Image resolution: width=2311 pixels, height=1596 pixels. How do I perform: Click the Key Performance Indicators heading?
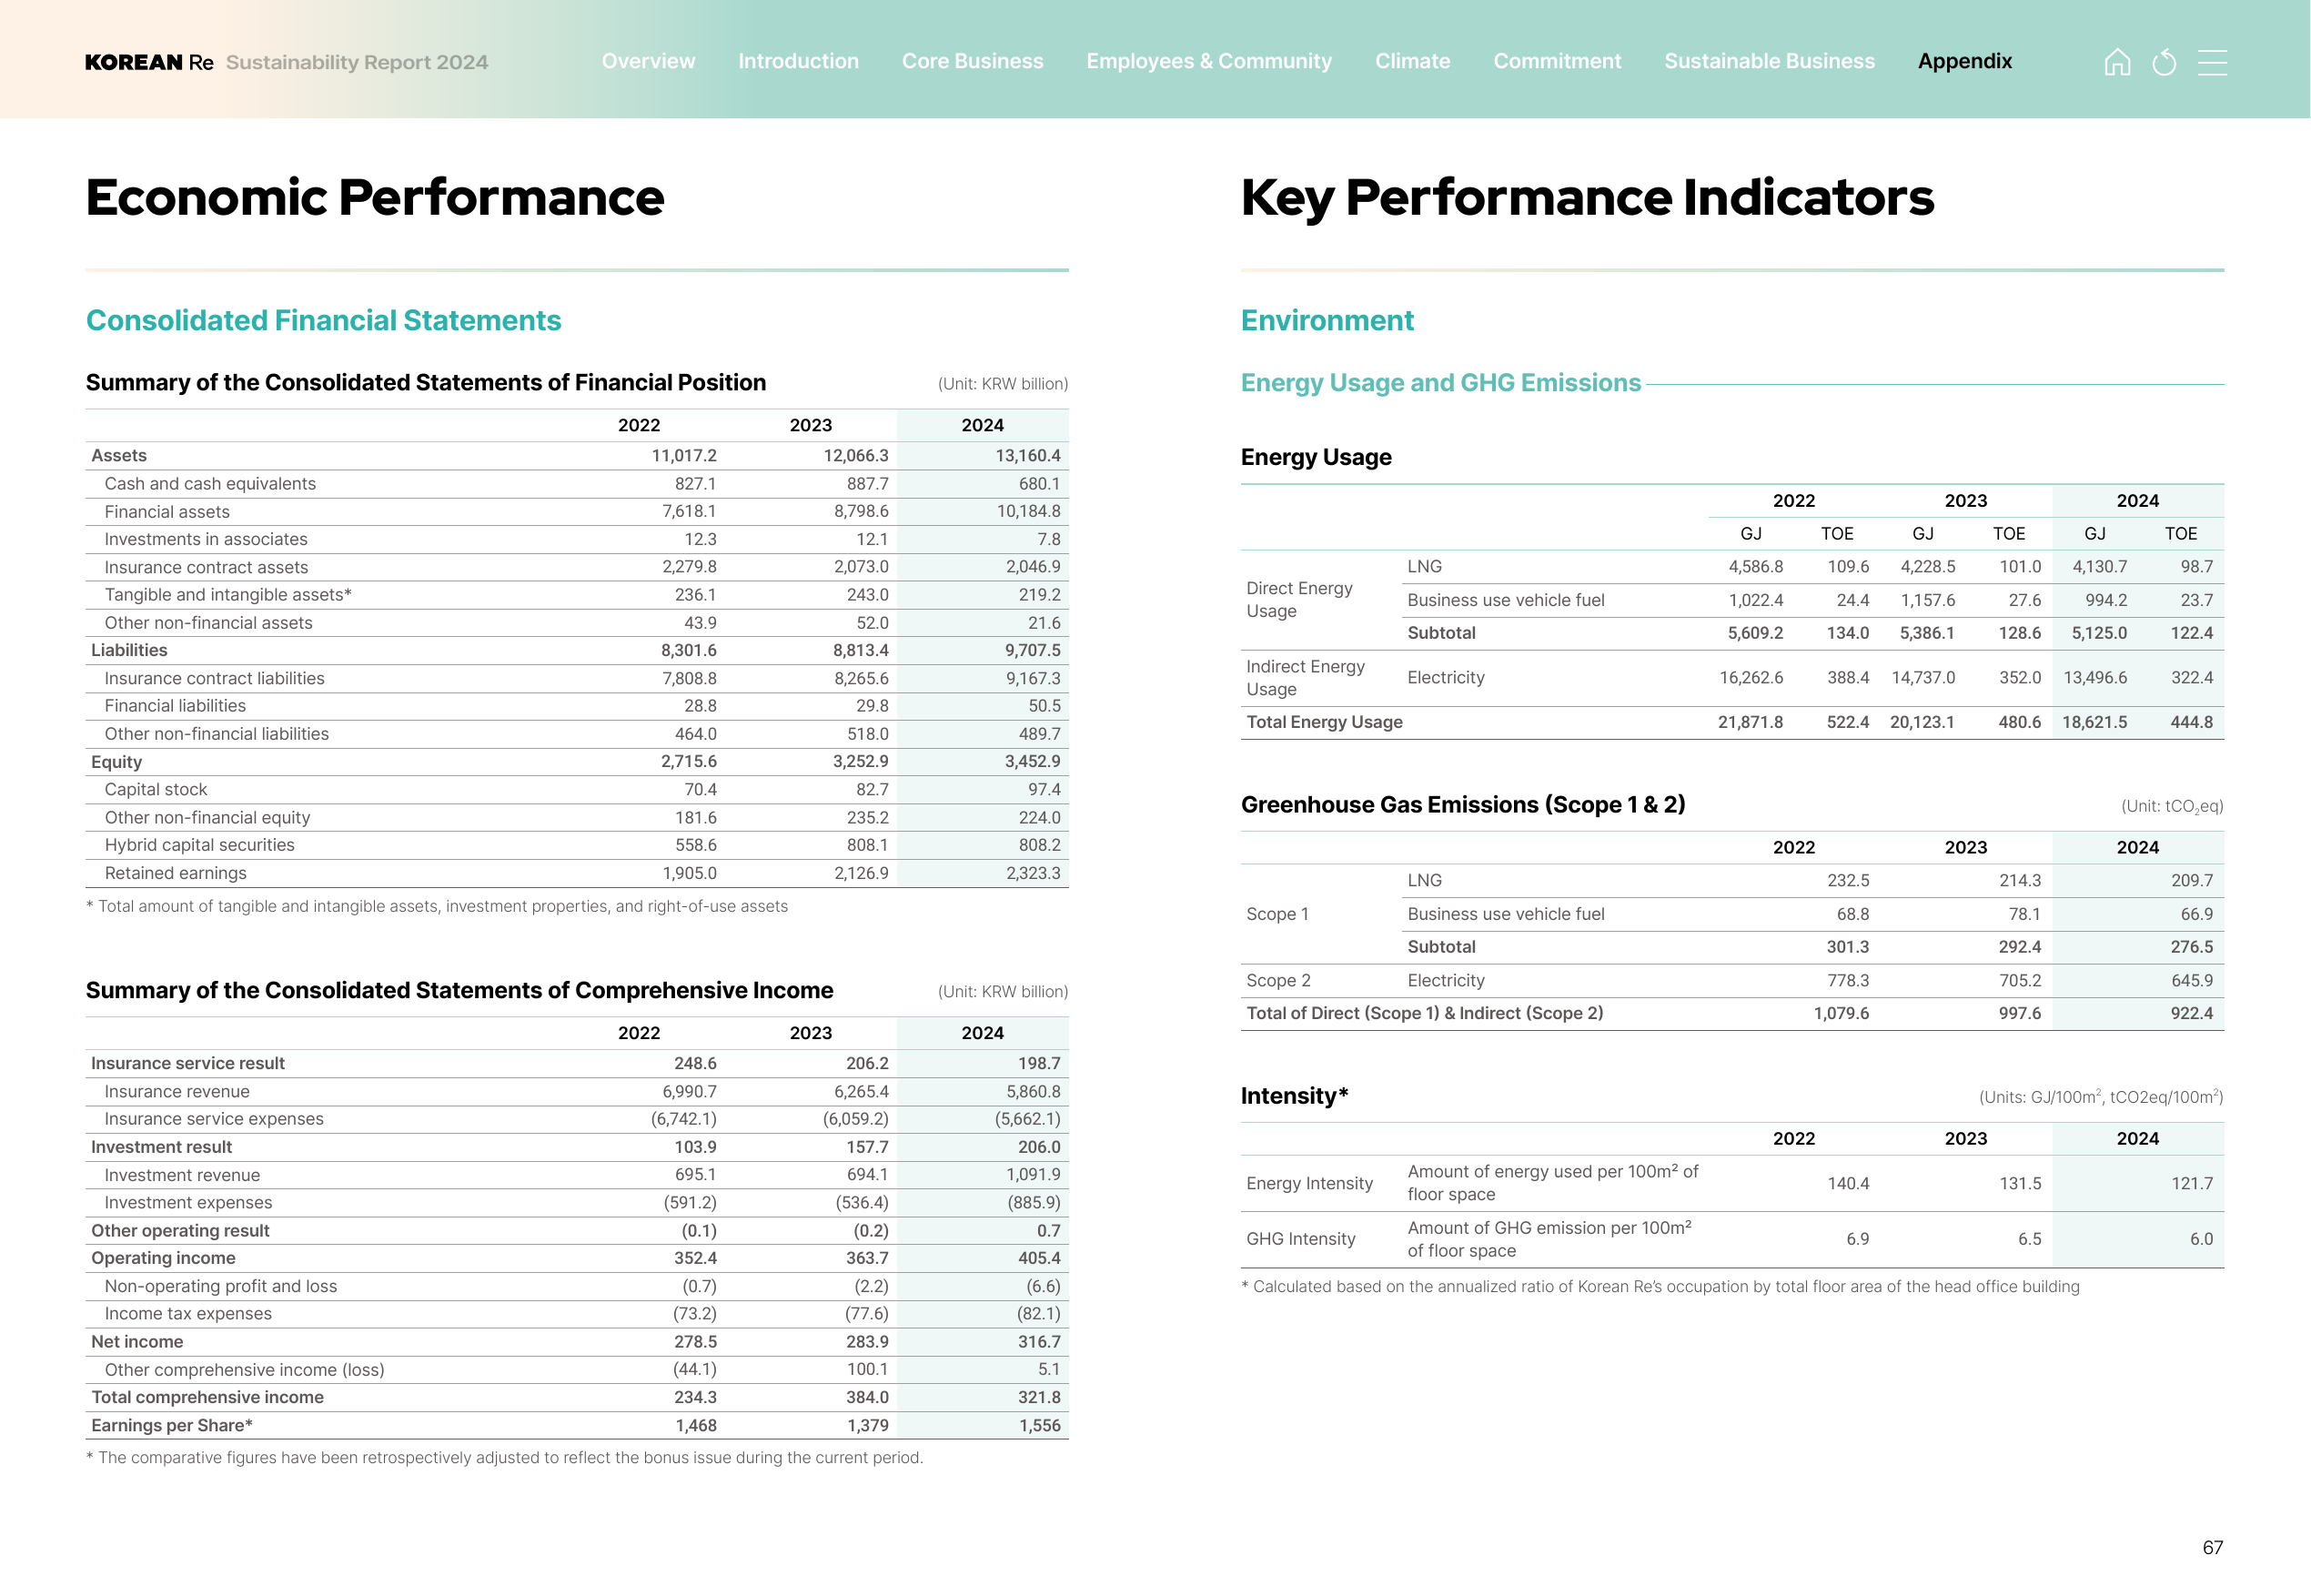1587,197
